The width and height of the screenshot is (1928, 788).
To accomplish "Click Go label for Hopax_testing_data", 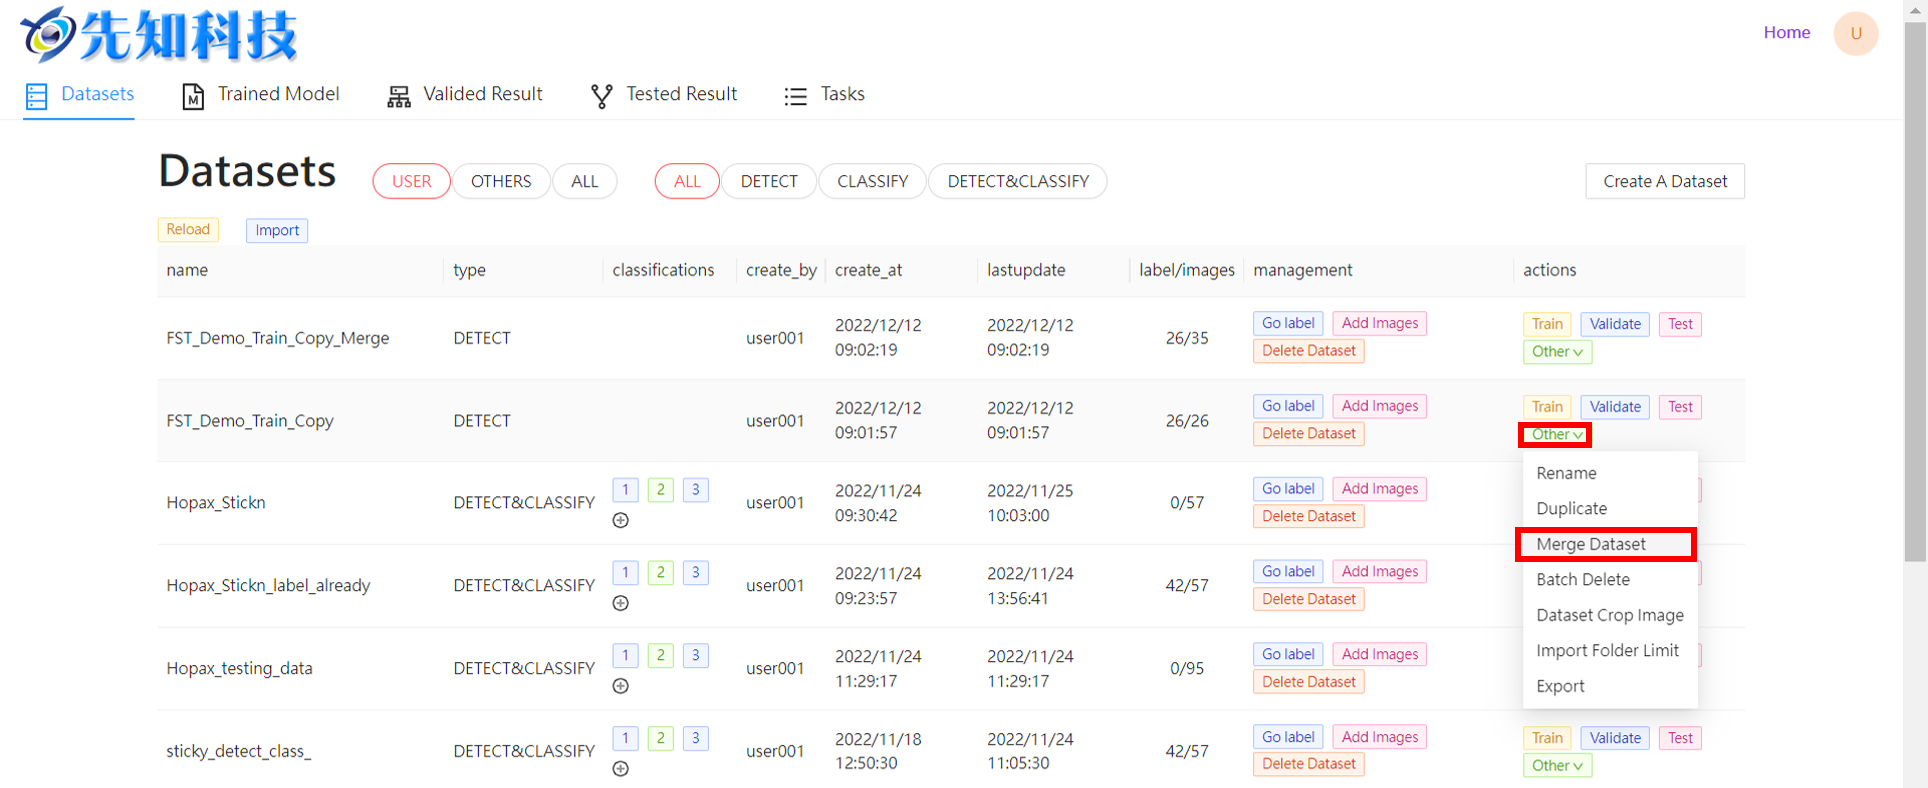I will 1288,654.
